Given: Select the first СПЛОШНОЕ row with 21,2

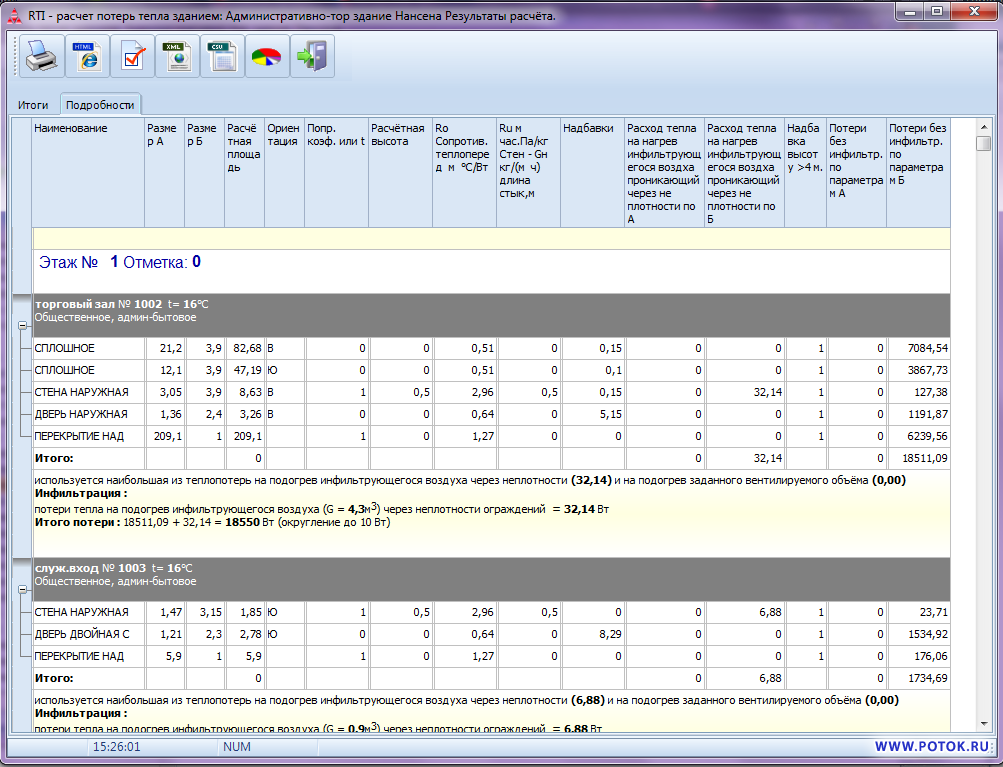Looking at the screenshot, I should (65, 348).
